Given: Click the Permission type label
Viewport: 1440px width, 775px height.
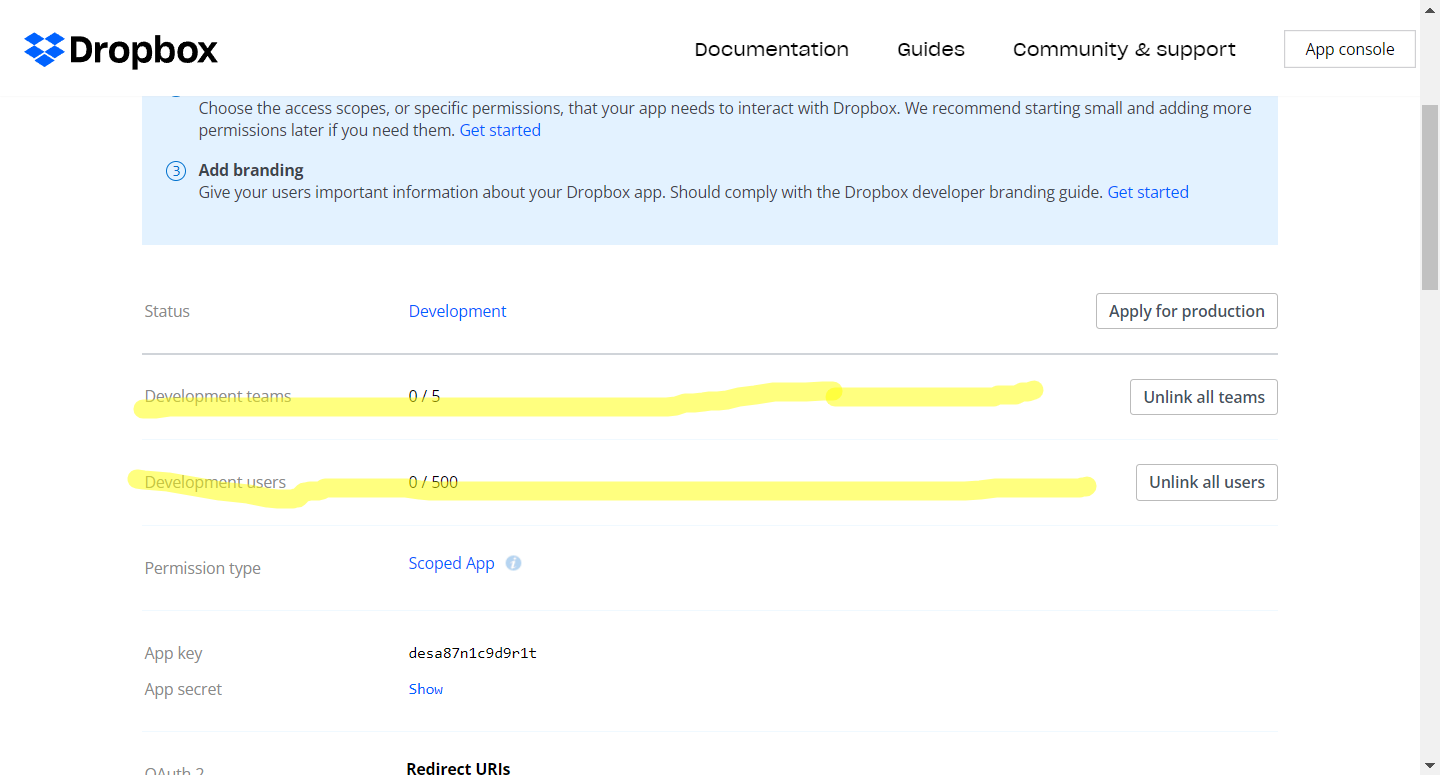Looking at the screenshot, I should (203, 568).
